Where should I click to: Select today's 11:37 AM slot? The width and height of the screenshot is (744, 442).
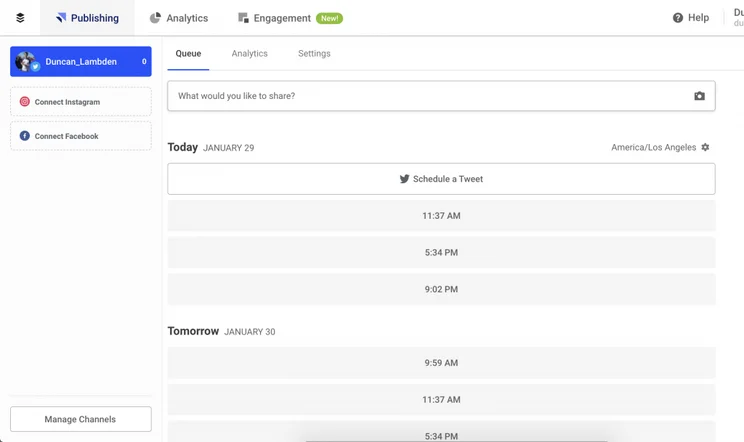441,216
